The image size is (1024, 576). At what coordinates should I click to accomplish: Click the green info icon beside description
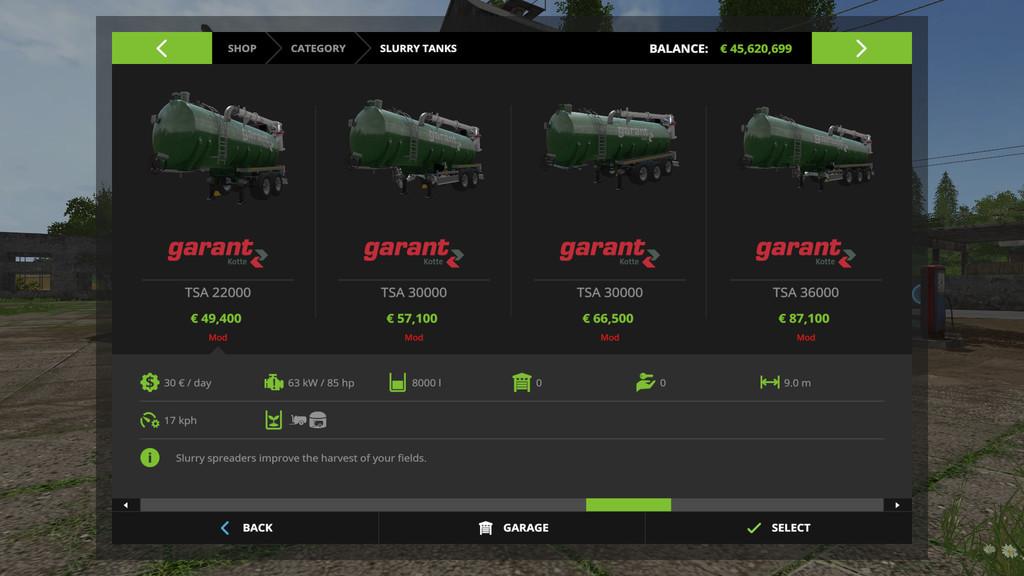click(150, 458)
